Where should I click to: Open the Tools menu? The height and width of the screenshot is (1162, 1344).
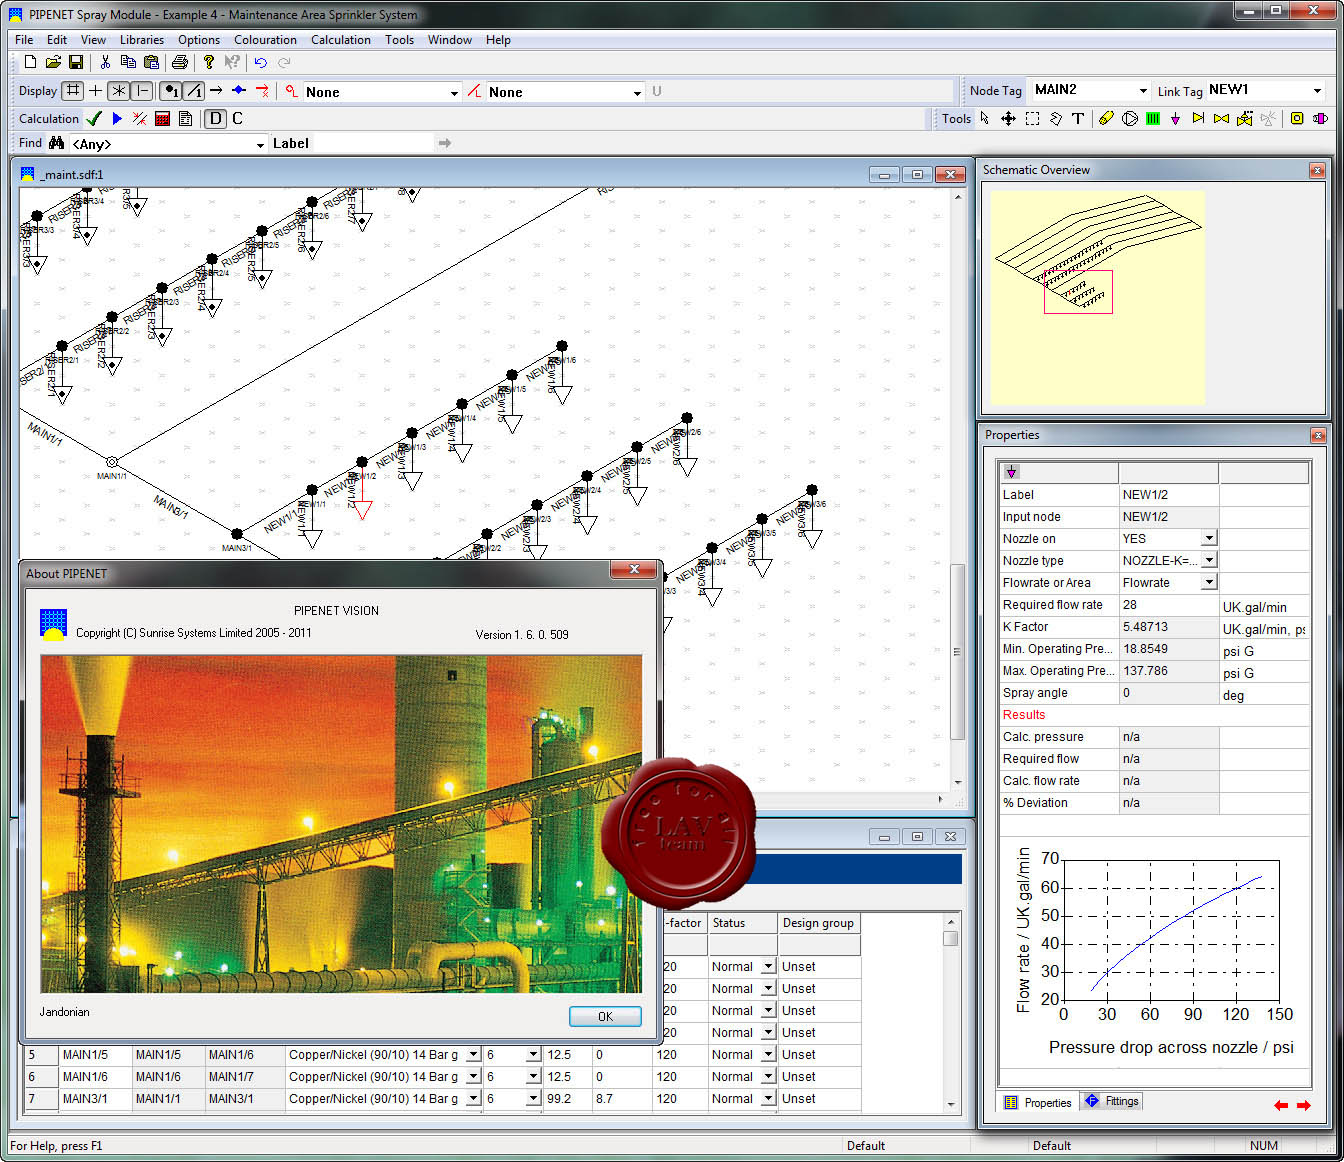(399, 40)
